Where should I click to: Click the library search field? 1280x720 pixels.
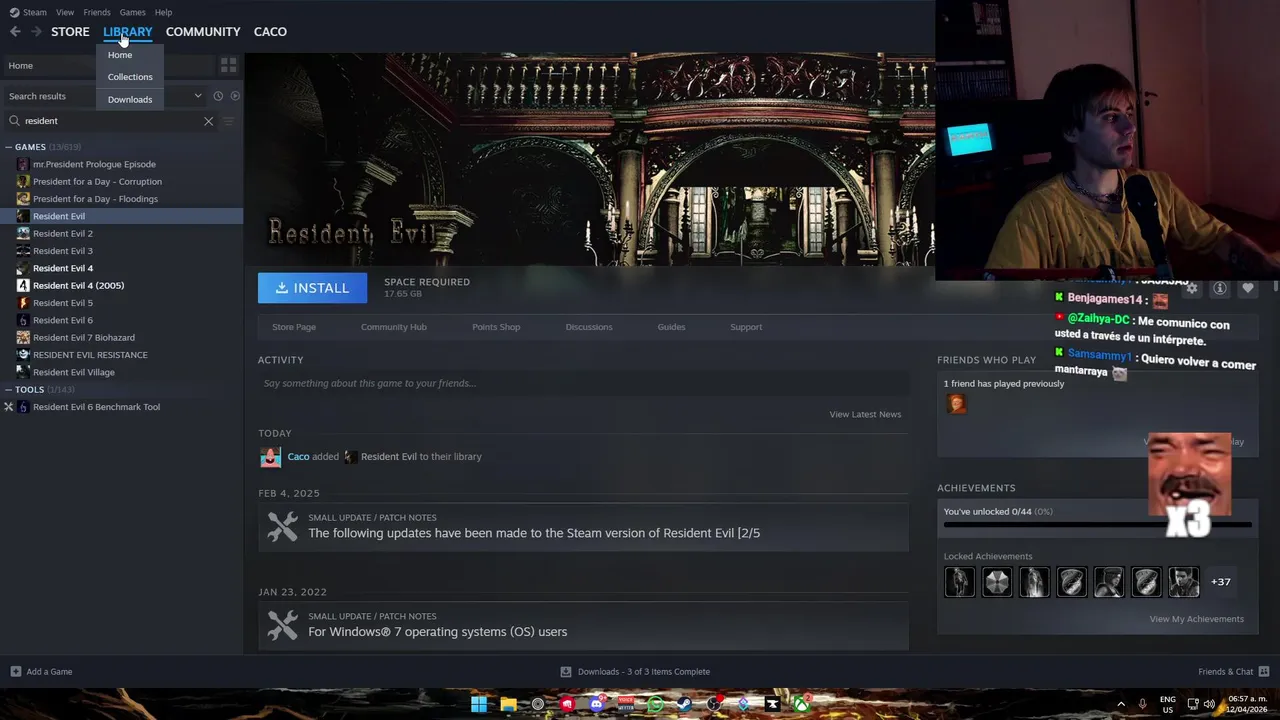110,121
